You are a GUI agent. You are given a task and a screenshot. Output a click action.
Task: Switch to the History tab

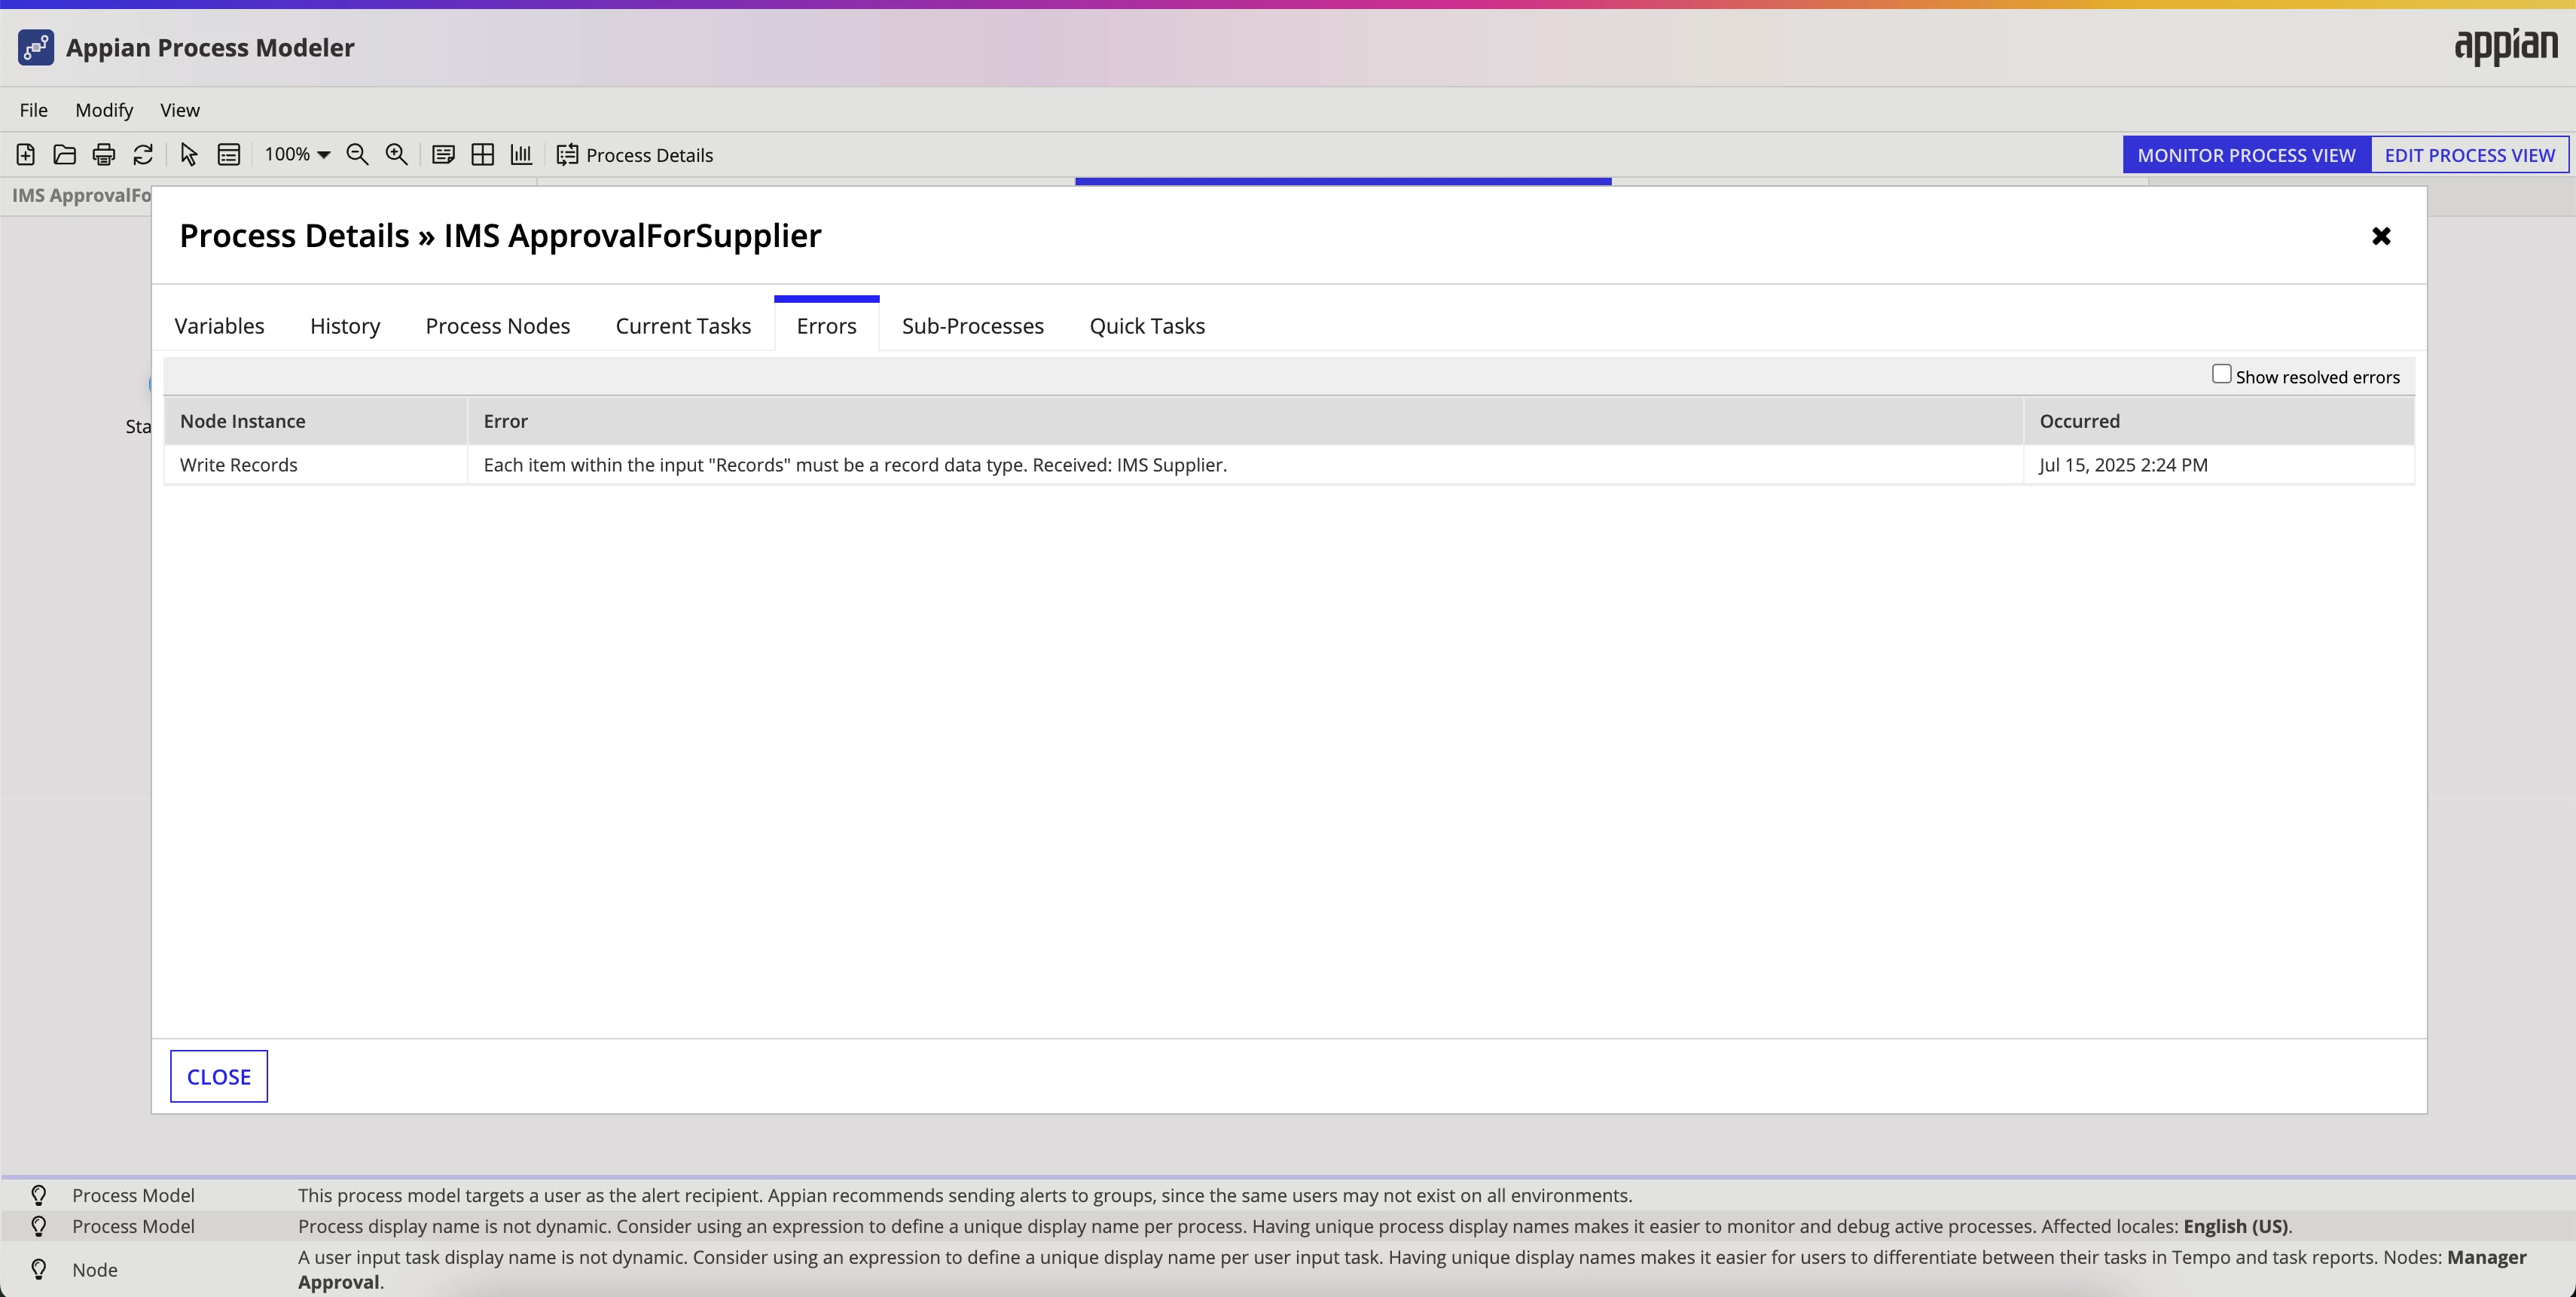click(x=345, y=326)
